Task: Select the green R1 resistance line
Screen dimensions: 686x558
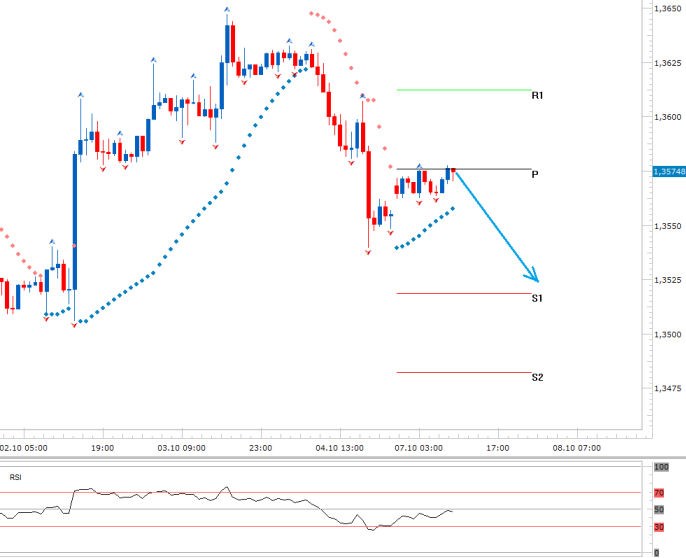Action: (464, 90)
